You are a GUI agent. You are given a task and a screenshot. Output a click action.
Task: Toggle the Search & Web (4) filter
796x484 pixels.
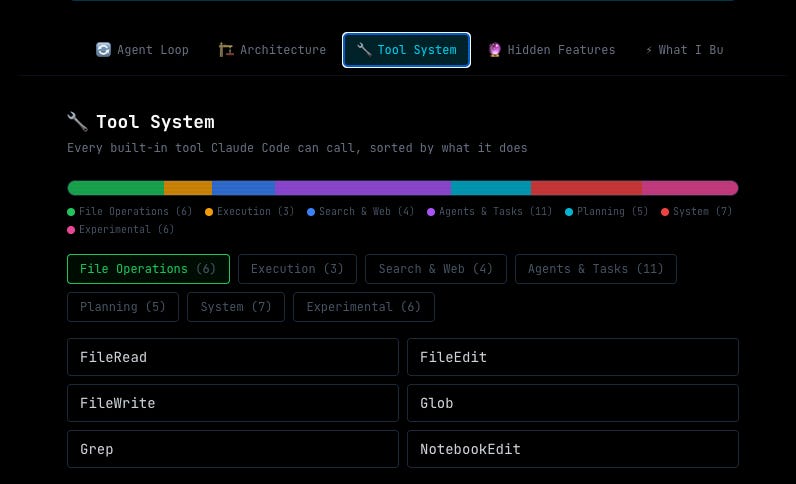click(436, 269)
